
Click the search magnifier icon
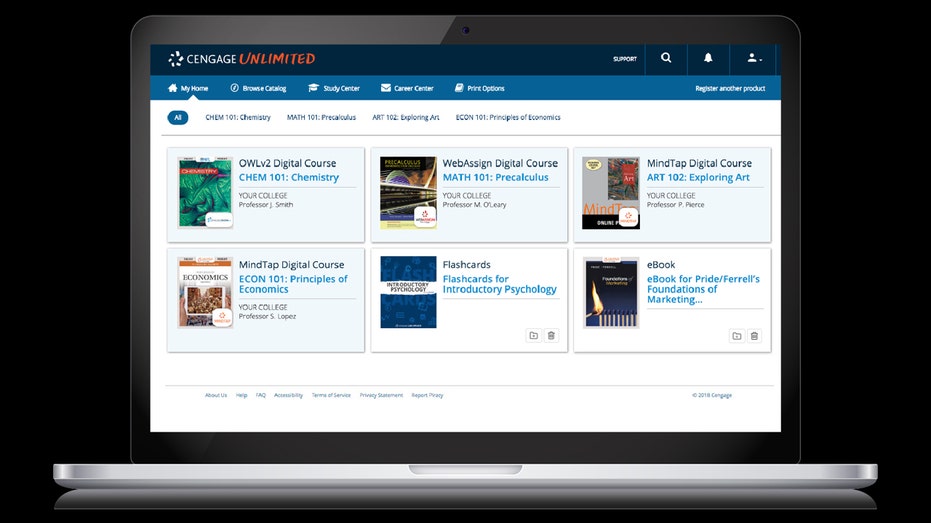[x=666, y=59]
